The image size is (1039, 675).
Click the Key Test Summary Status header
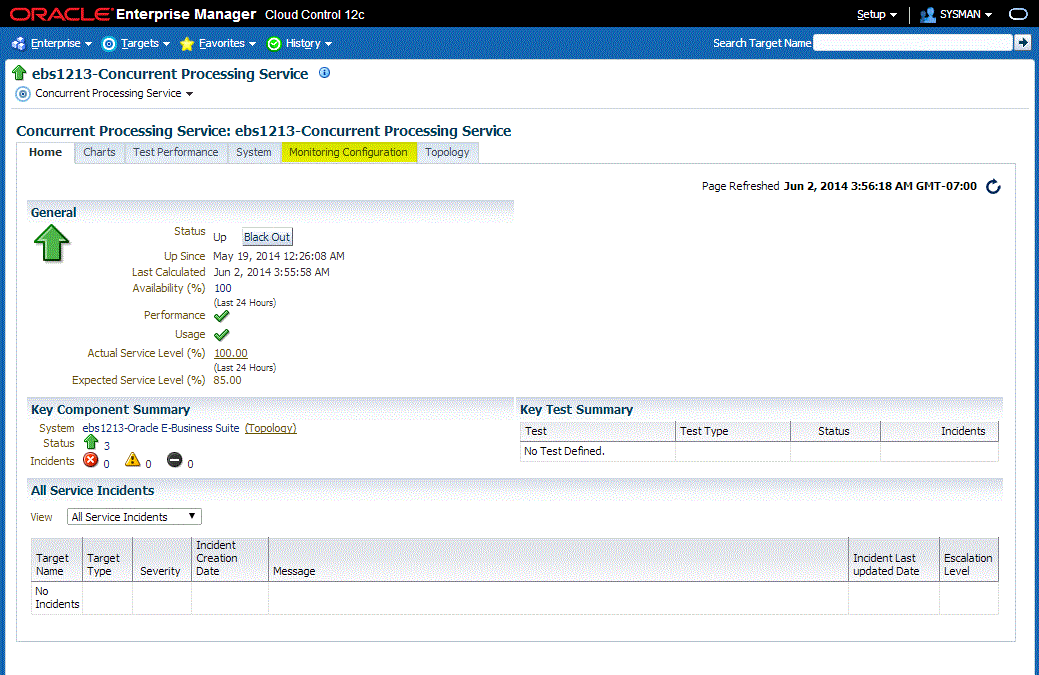(834, 431)
